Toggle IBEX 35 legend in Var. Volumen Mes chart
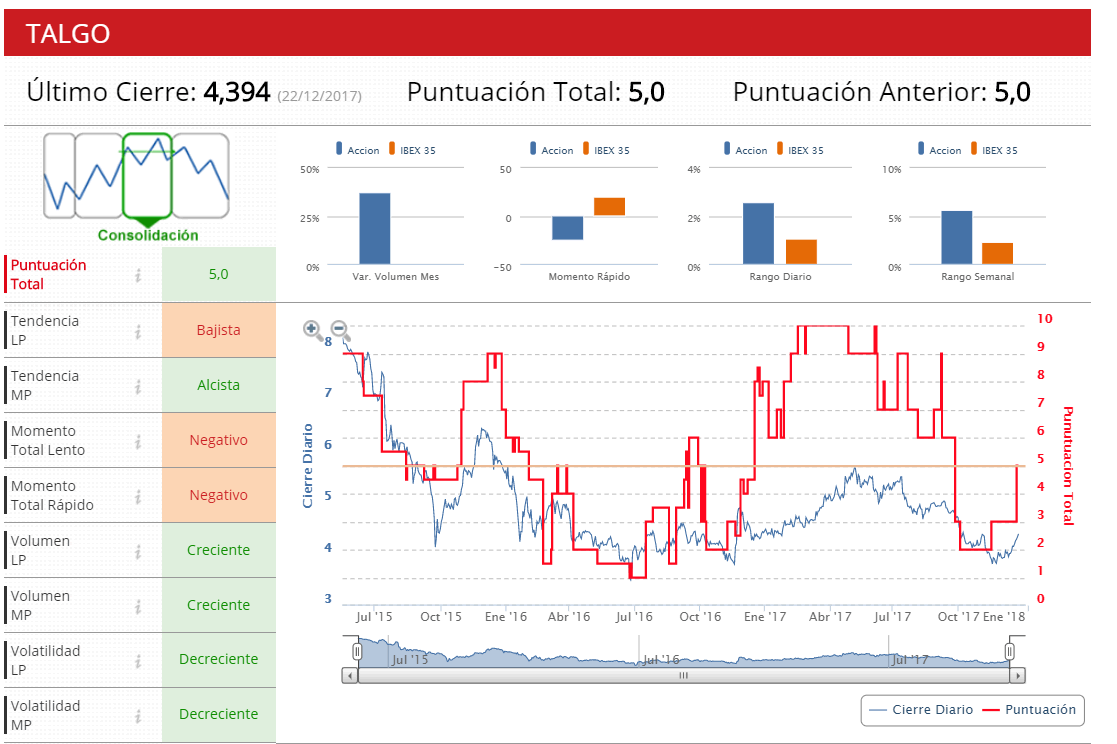The image size is (1117, 744). (x=412, y=150)
